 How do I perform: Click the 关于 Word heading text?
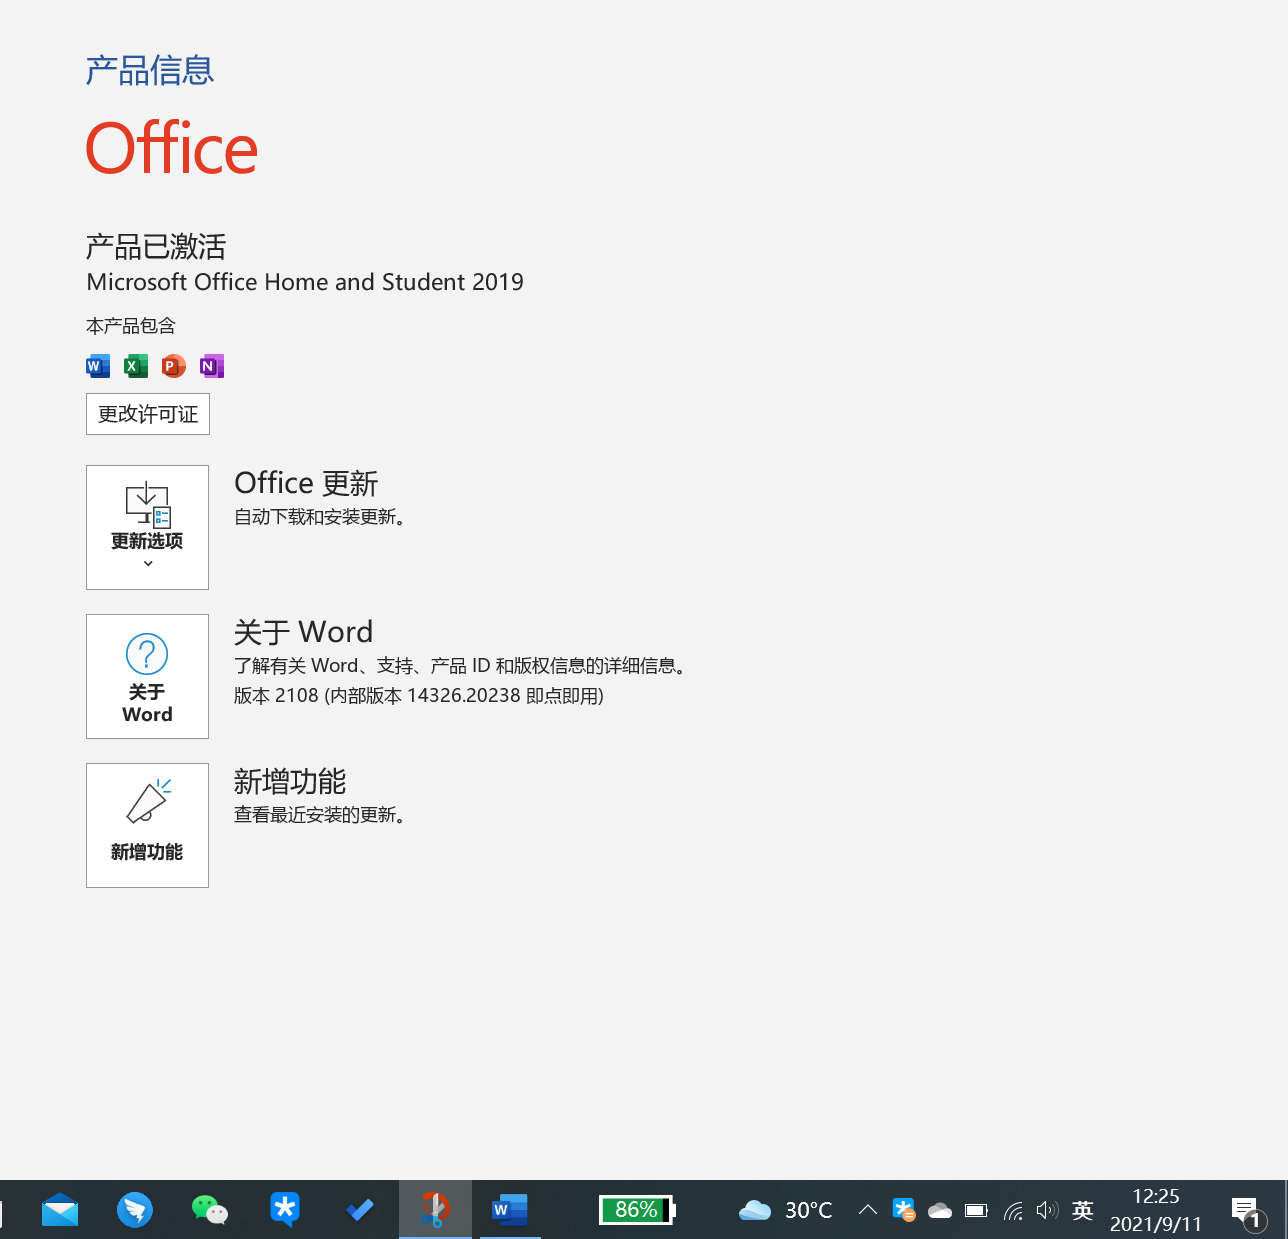pos(303,632)
